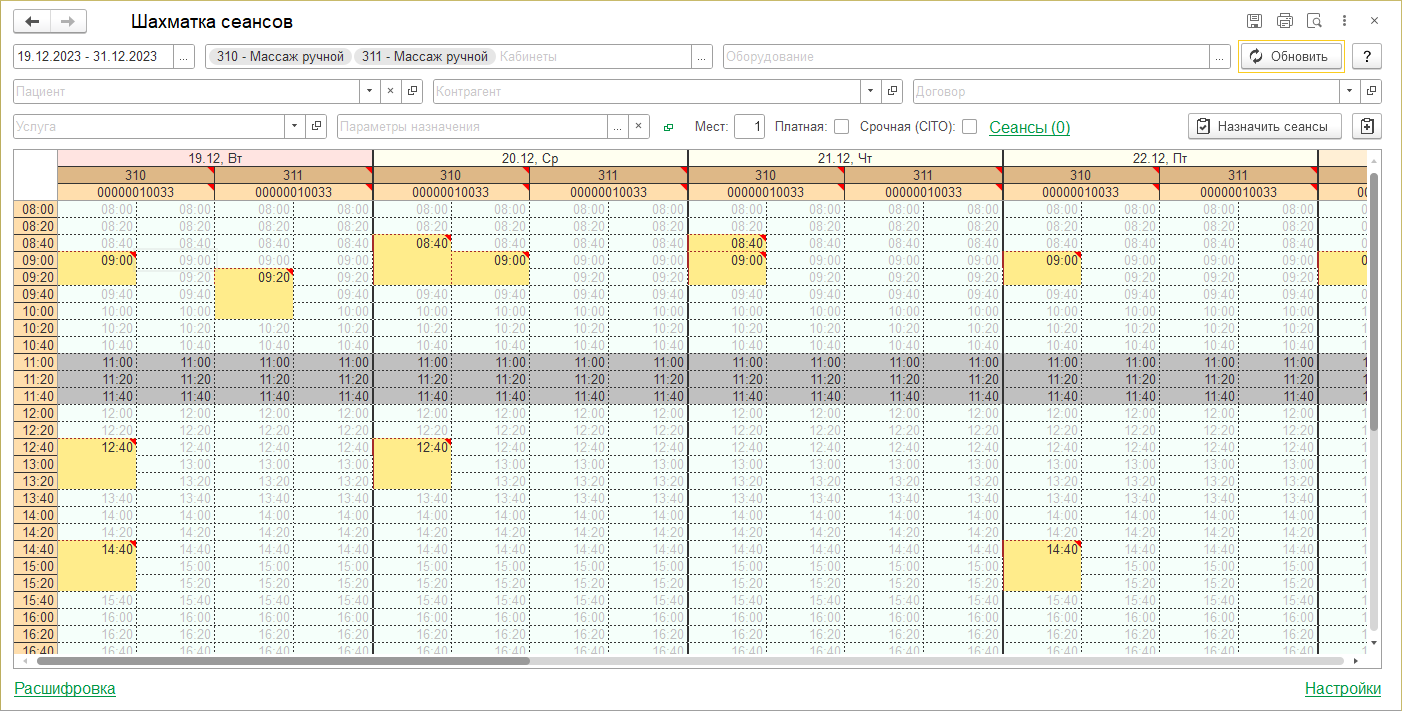Enable the Платная checkbox

tap(842, 127)
